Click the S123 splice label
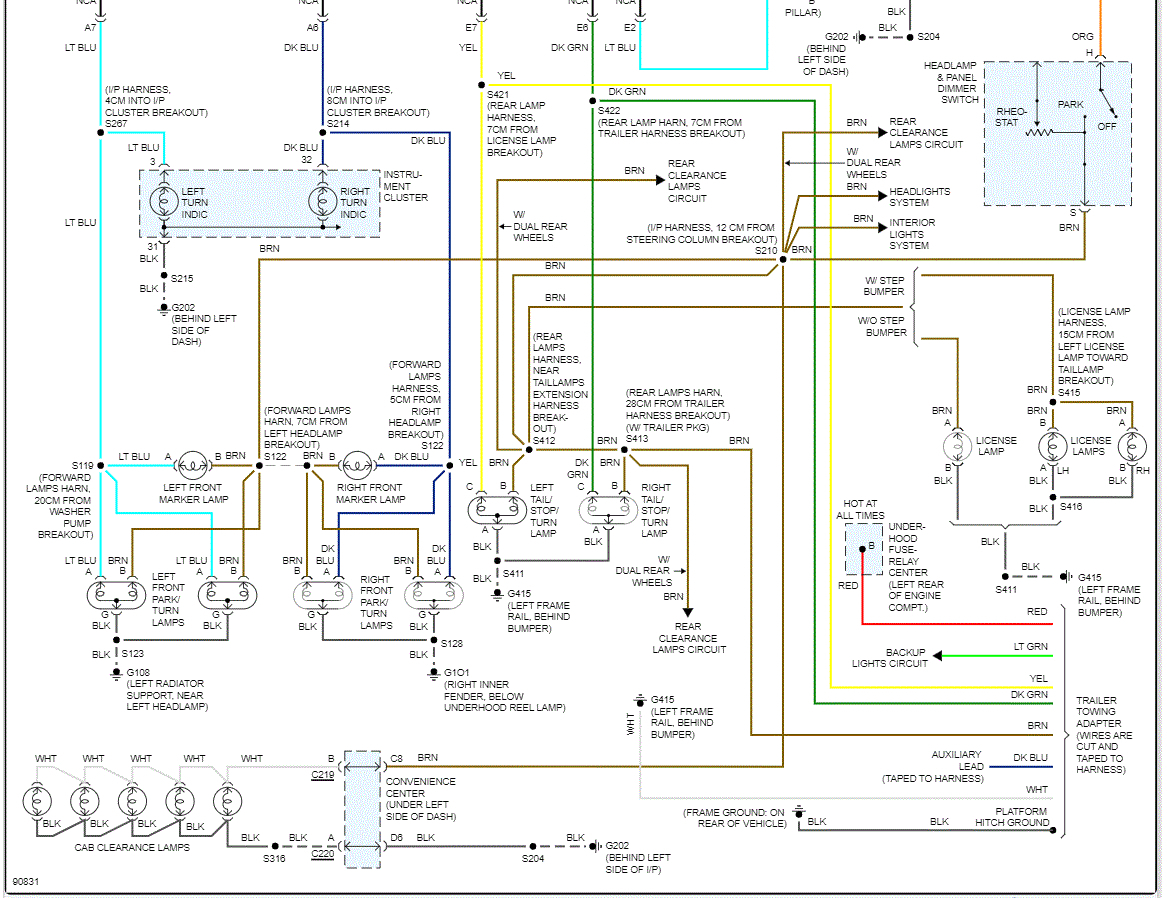The width and height of the screenshot is (1167, 898). click(x=132, y=653)
